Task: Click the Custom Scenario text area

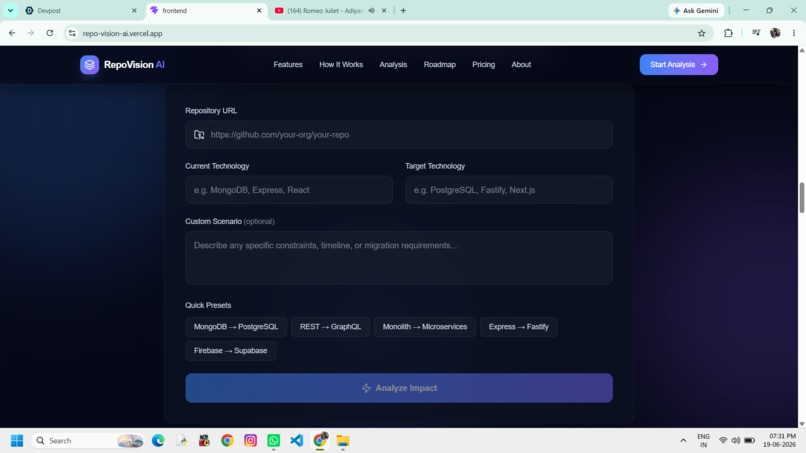Action: click(x=399, y=258)
